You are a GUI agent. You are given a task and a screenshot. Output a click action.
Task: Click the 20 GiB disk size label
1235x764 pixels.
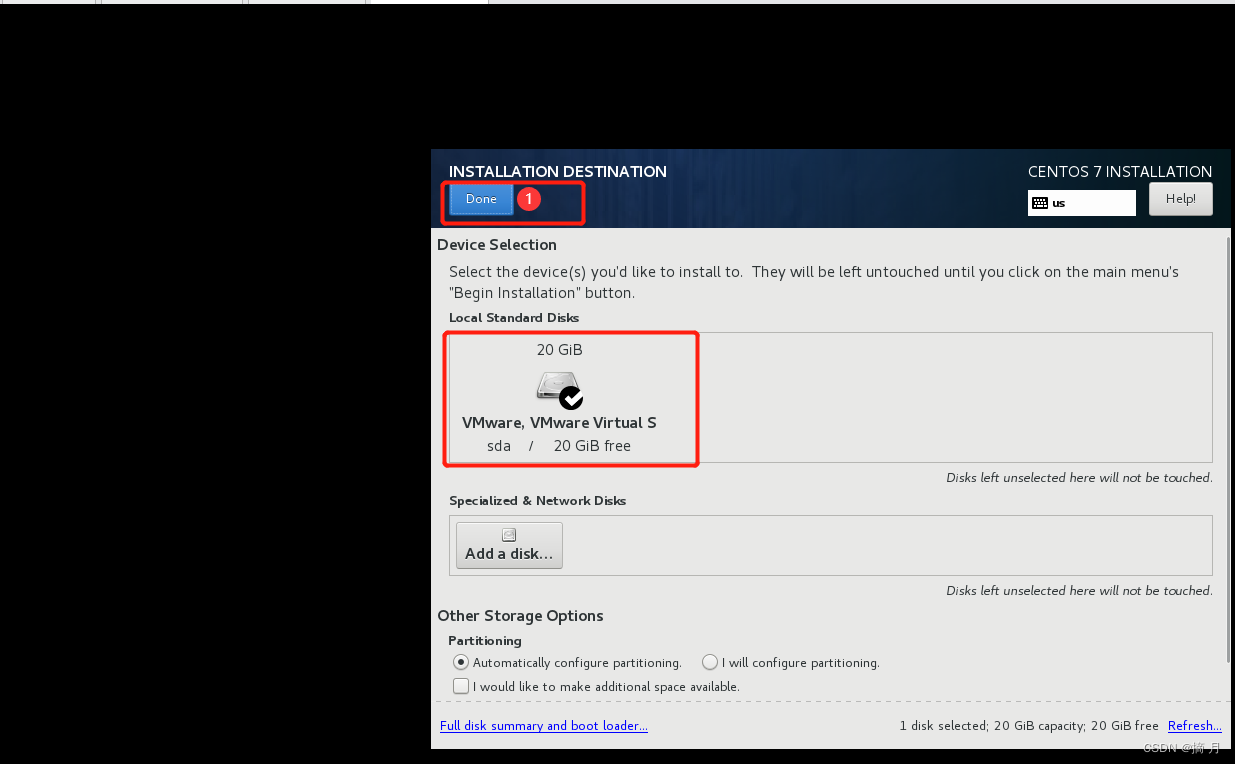point(559,350)
